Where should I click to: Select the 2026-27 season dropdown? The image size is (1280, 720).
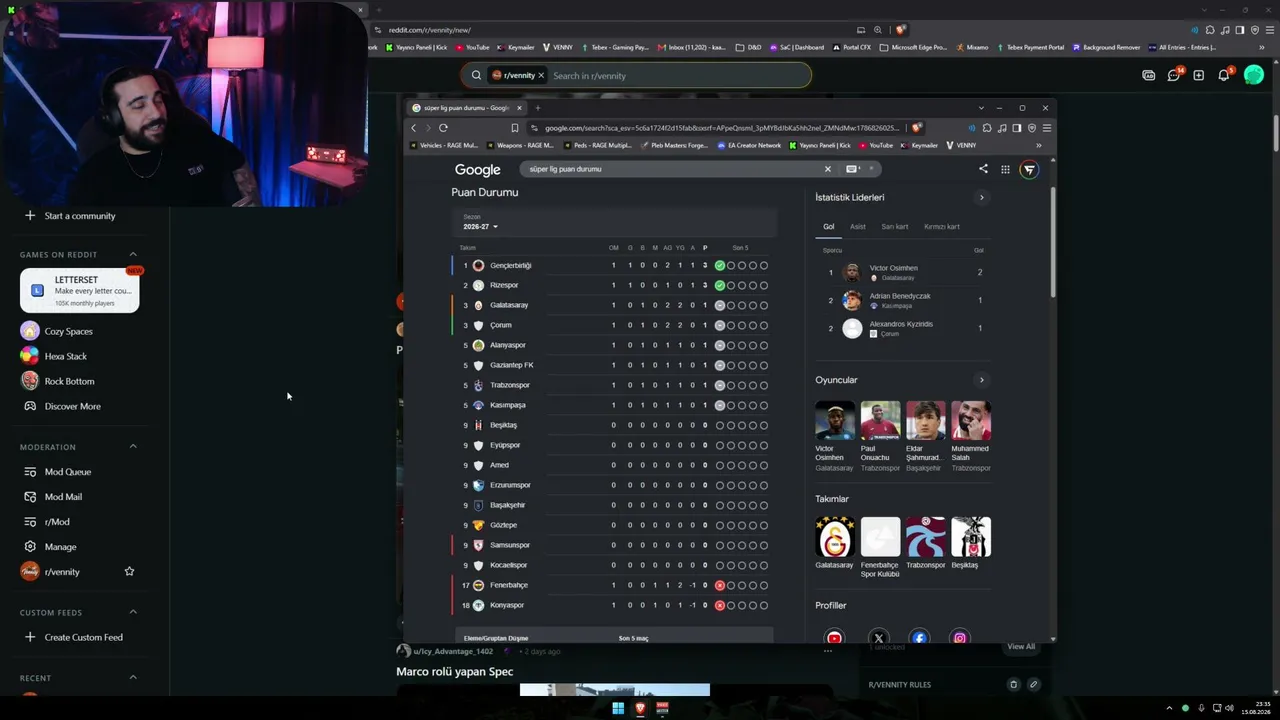(x=480, y=227)
